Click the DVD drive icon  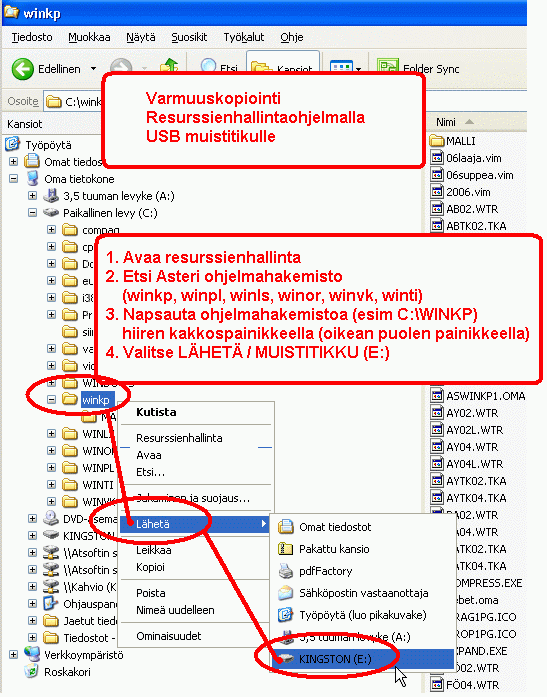(x=52, y=518)
